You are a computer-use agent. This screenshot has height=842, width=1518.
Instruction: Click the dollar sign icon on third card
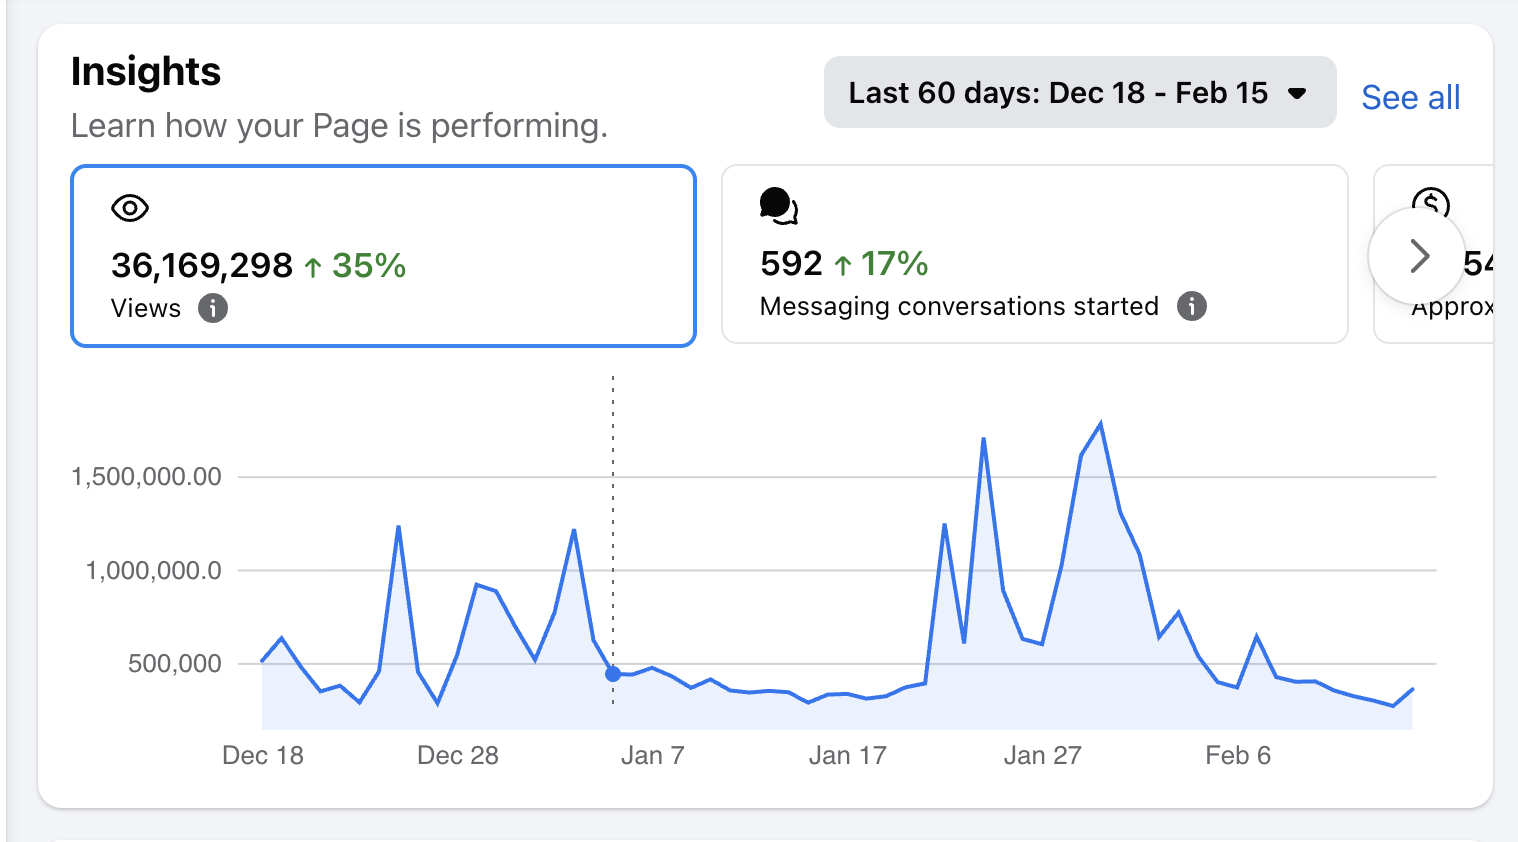1432,200
